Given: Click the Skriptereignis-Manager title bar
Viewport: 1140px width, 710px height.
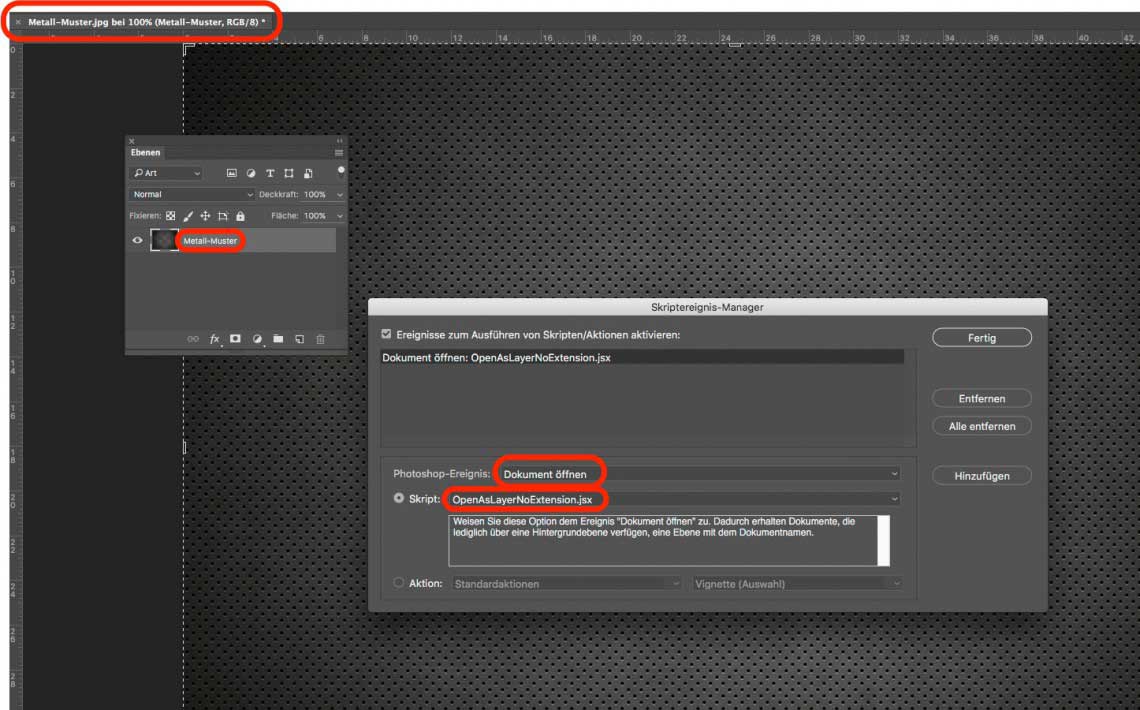Looking at the screenshot, I should (707, 307).
